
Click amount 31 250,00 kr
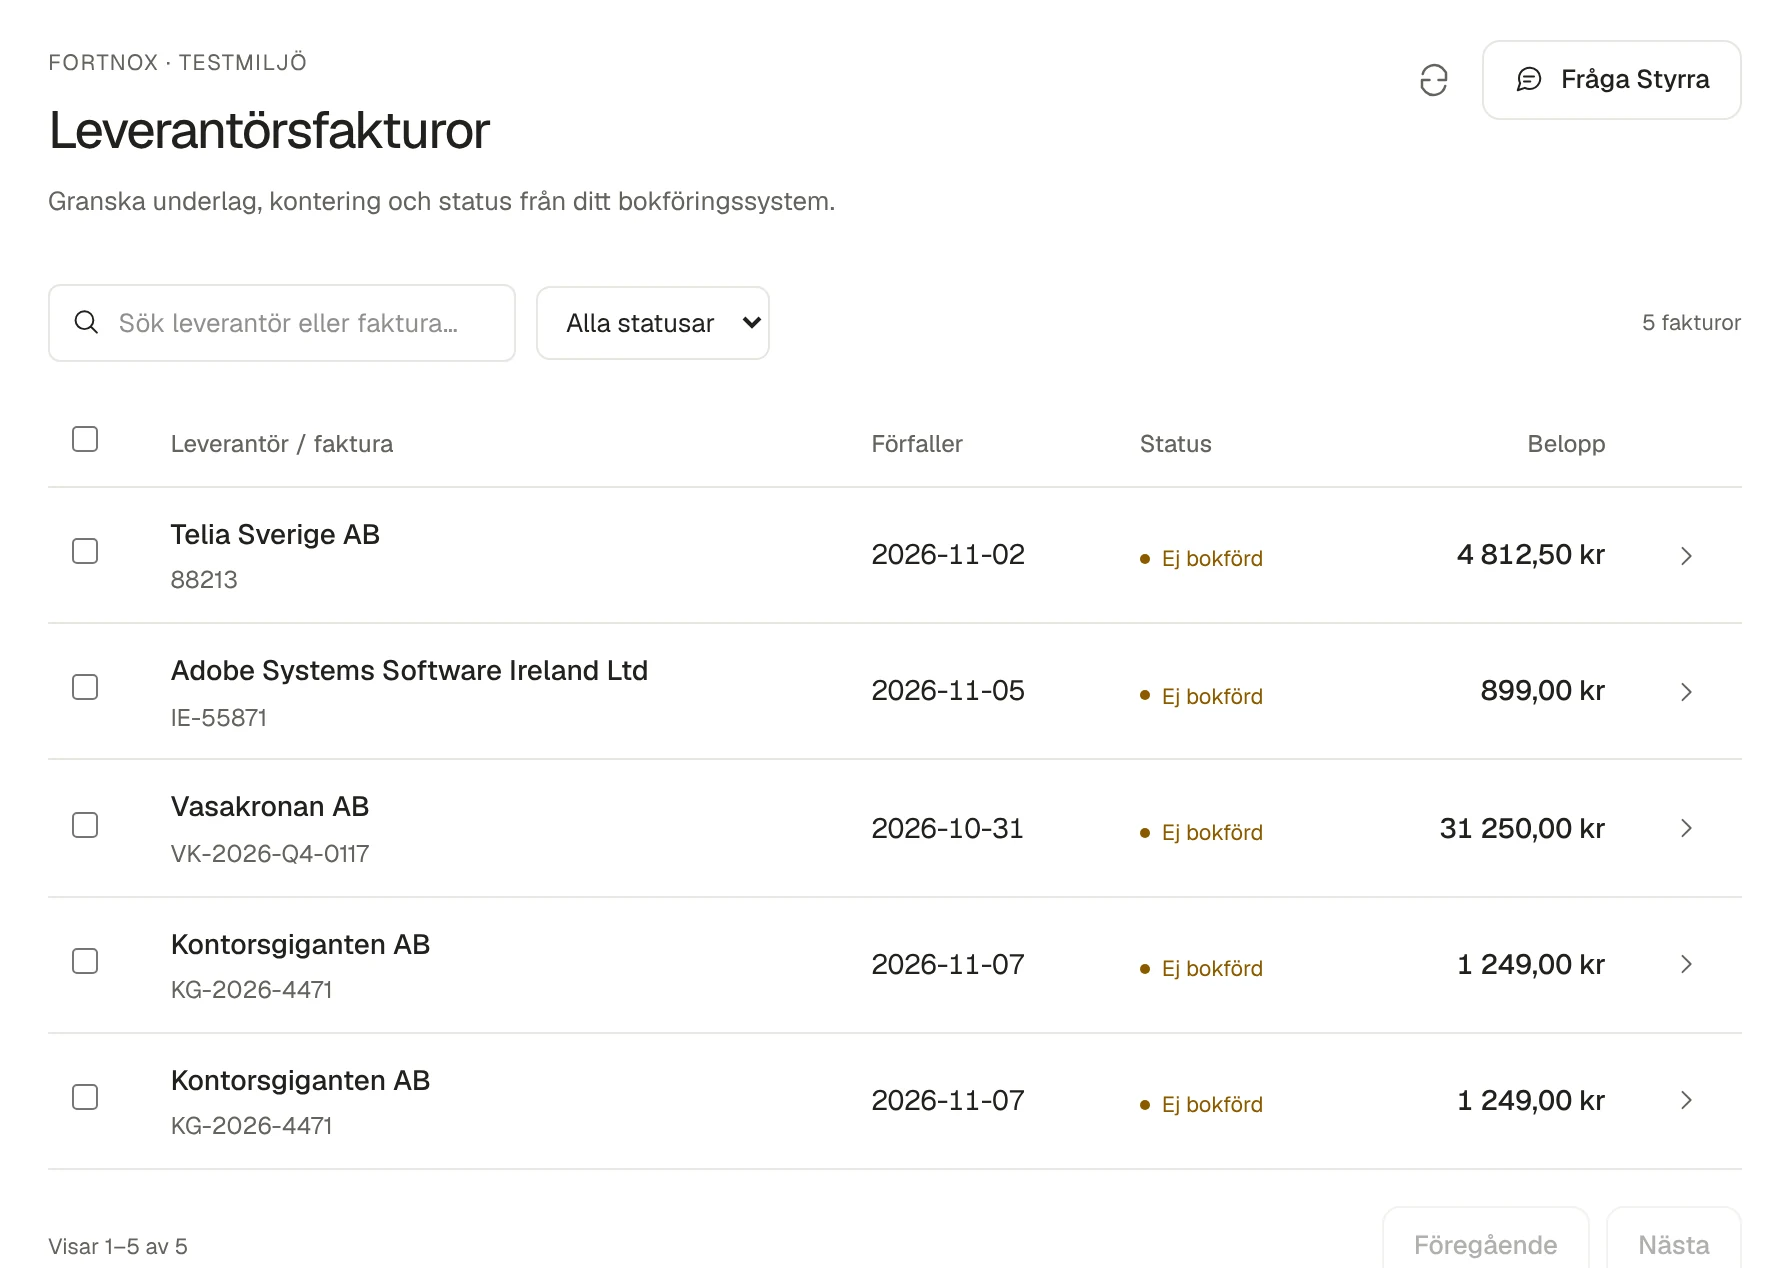click(x=1522, y=829)
